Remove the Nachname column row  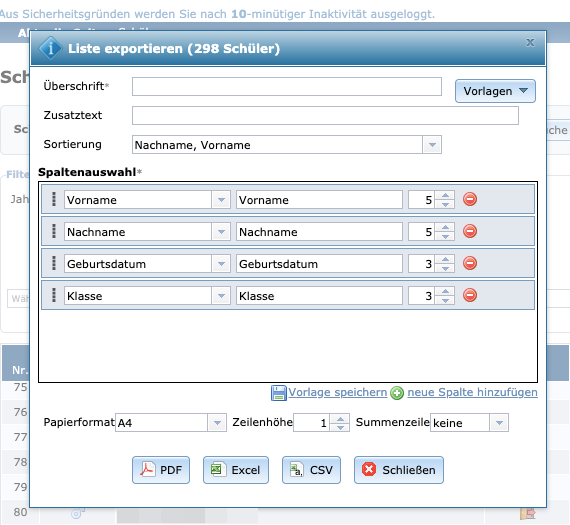470,231
